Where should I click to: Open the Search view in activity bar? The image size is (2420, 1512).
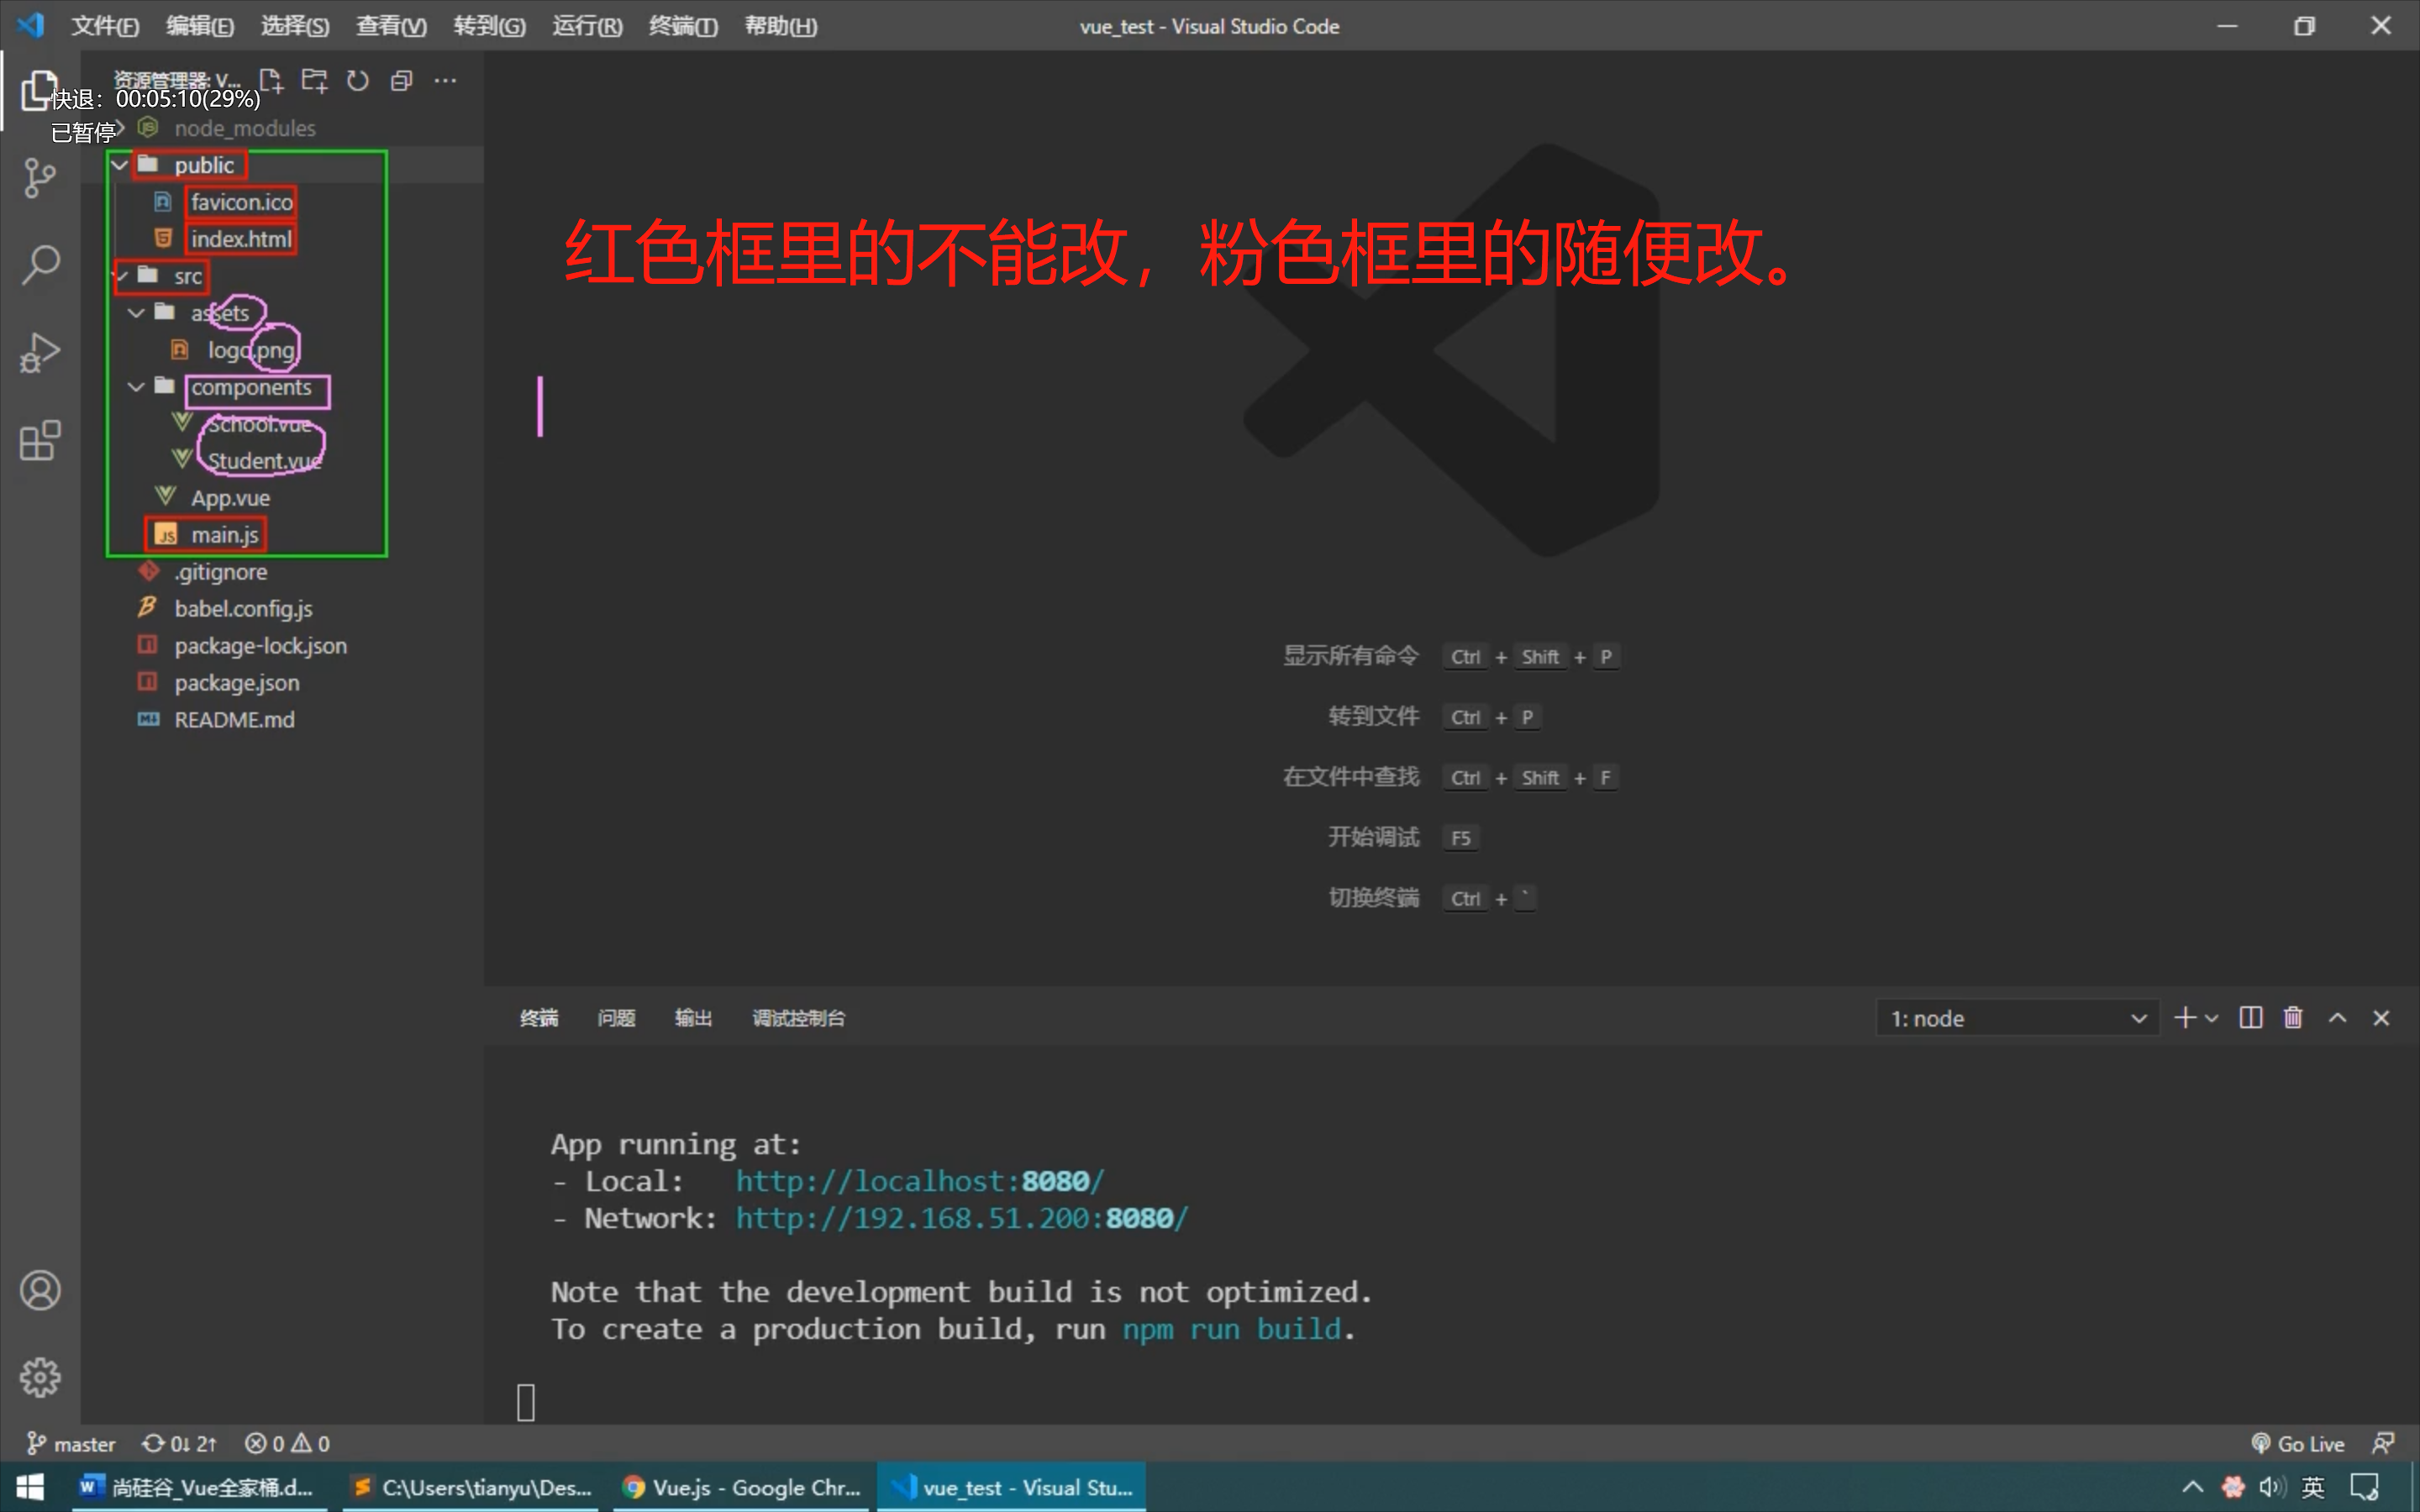(40, 265)
